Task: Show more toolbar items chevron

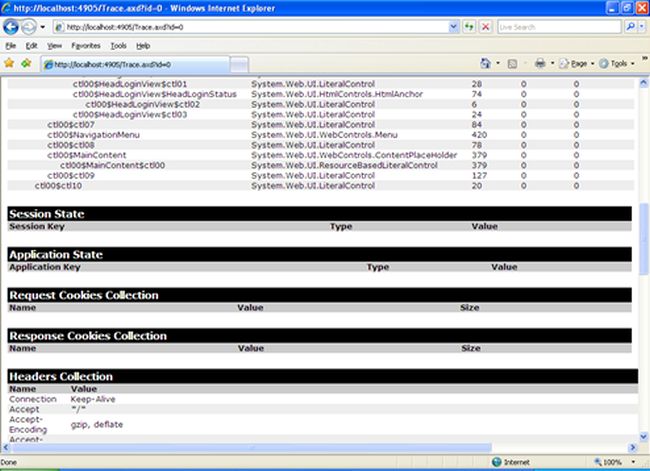Action: (645, 58)
